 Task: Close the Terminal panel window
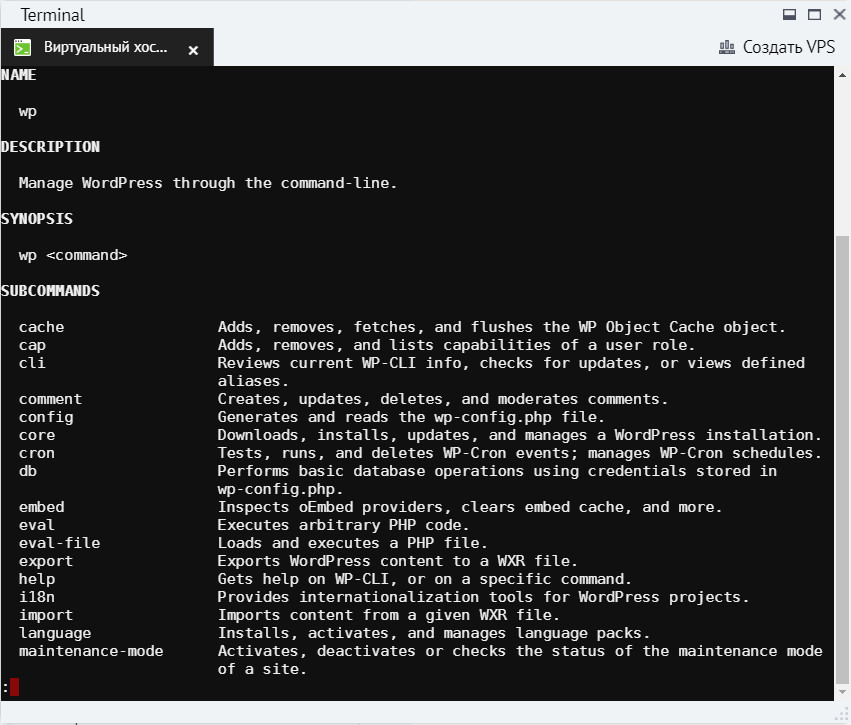(838, 15)
